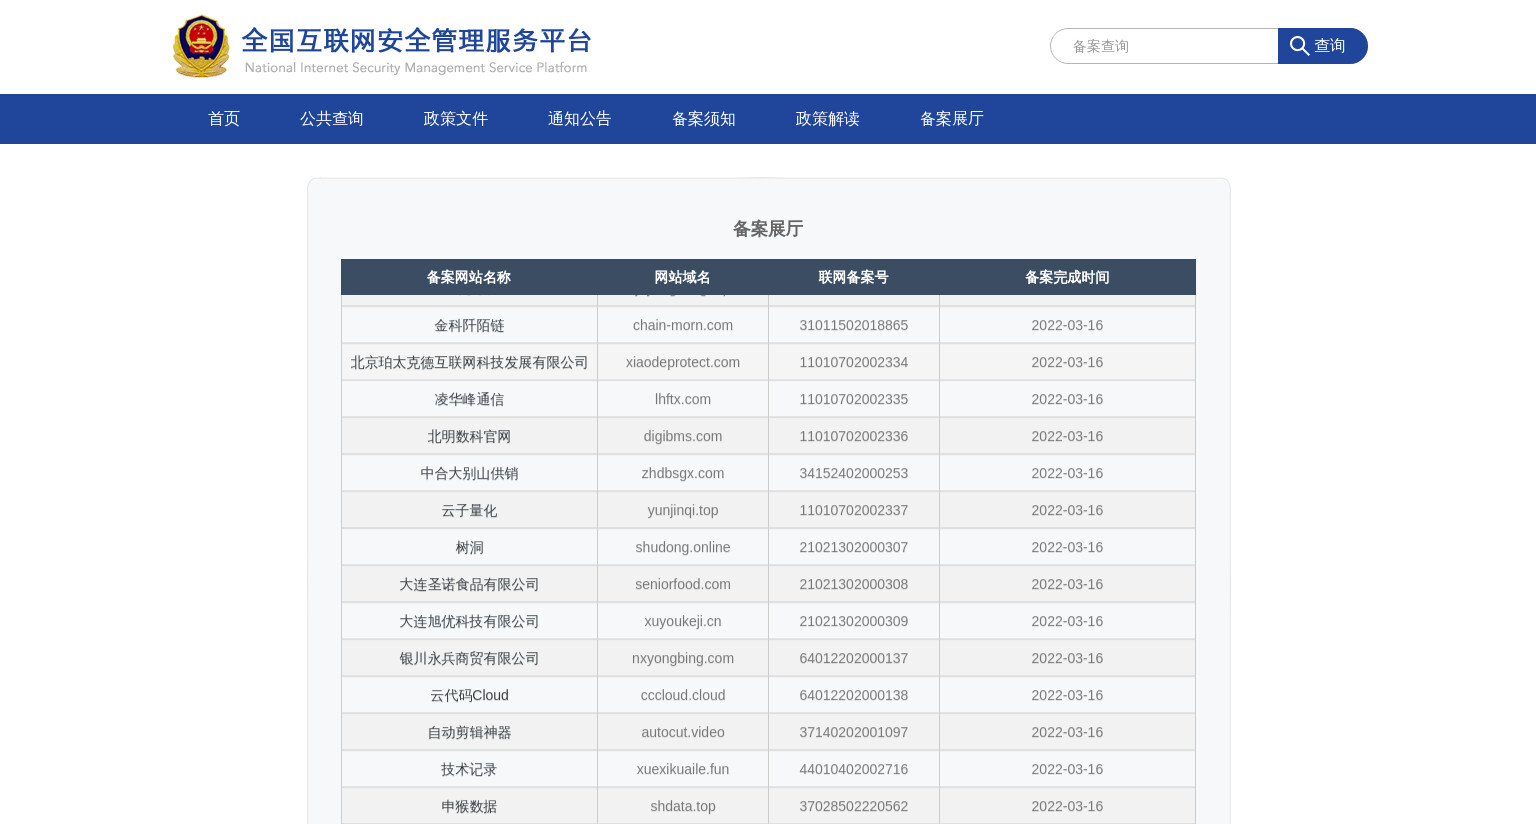Image resolution: width=1536 pixels, height=824 pixels.
Task: Open the 备案须知 menu item
Action: (x=704, y=119)
